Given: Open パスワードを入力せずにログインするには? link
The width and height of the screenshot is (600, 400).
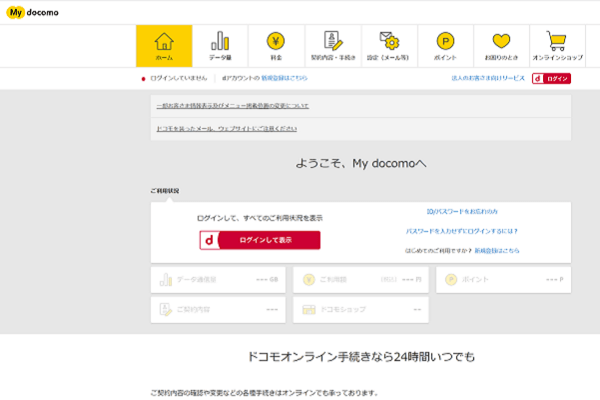Looking at the screenshot, I should click(x=462, y=231).
